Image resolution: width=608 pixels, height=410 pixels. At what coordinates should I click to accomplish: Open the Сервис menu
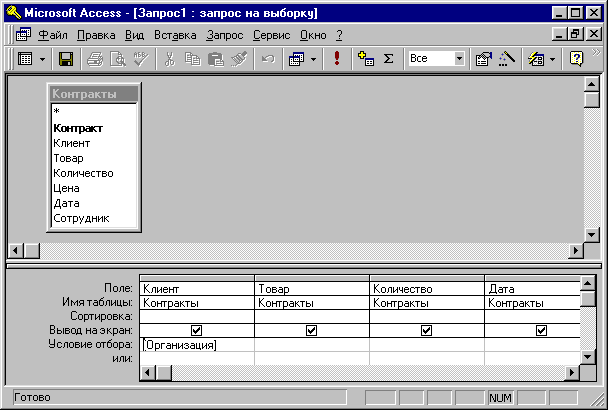(x=271, y=35)
